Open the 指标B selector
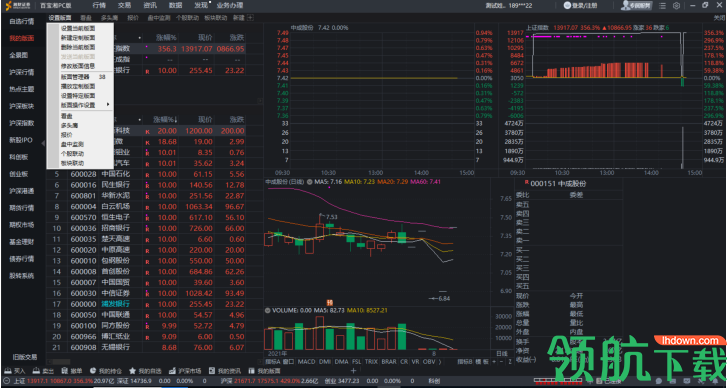The image size is (727, 388). (465, 362)
